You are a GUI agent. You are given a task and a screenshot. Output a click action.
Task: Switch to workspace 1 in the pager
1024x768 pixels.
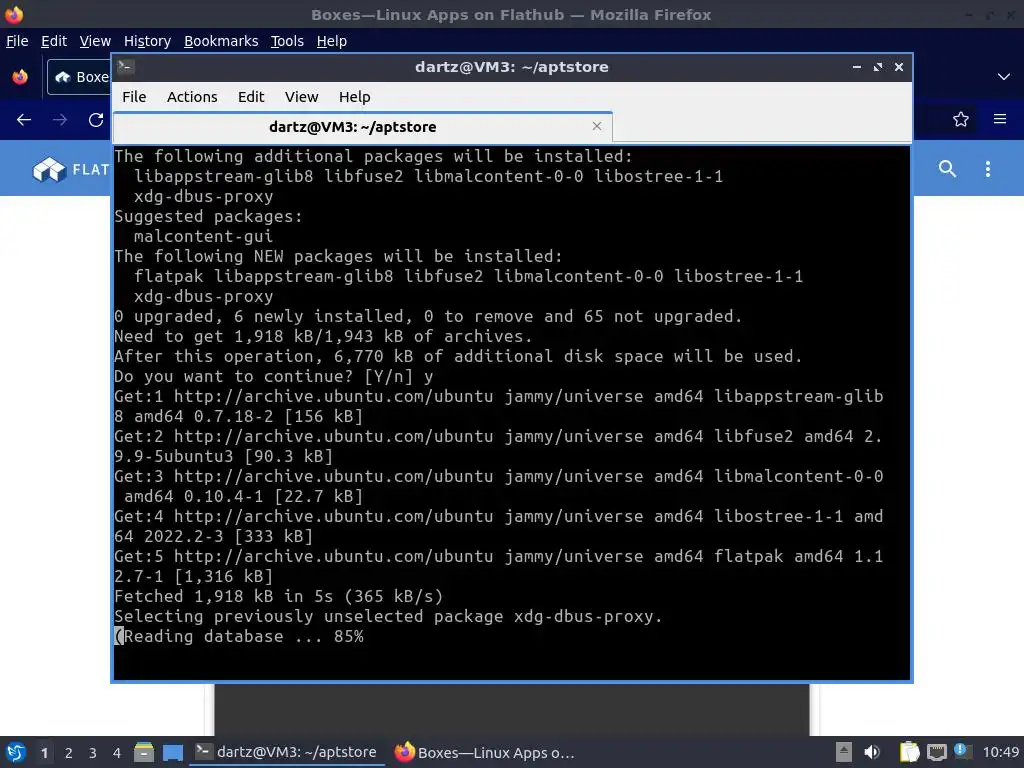pos(44,753)
